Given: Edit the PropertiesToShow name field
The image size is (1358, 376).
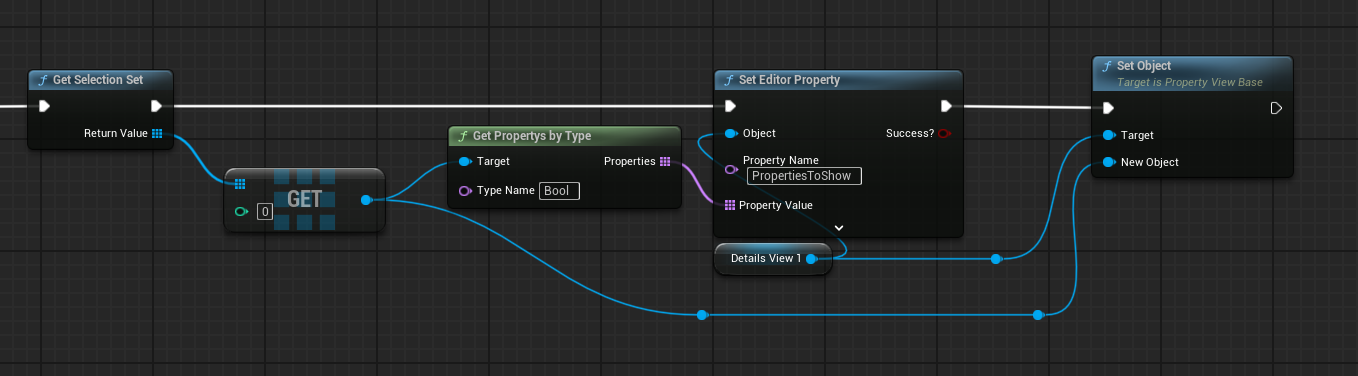Looking at the screenshot, I should pyautogui.click(x=804, y=176).
